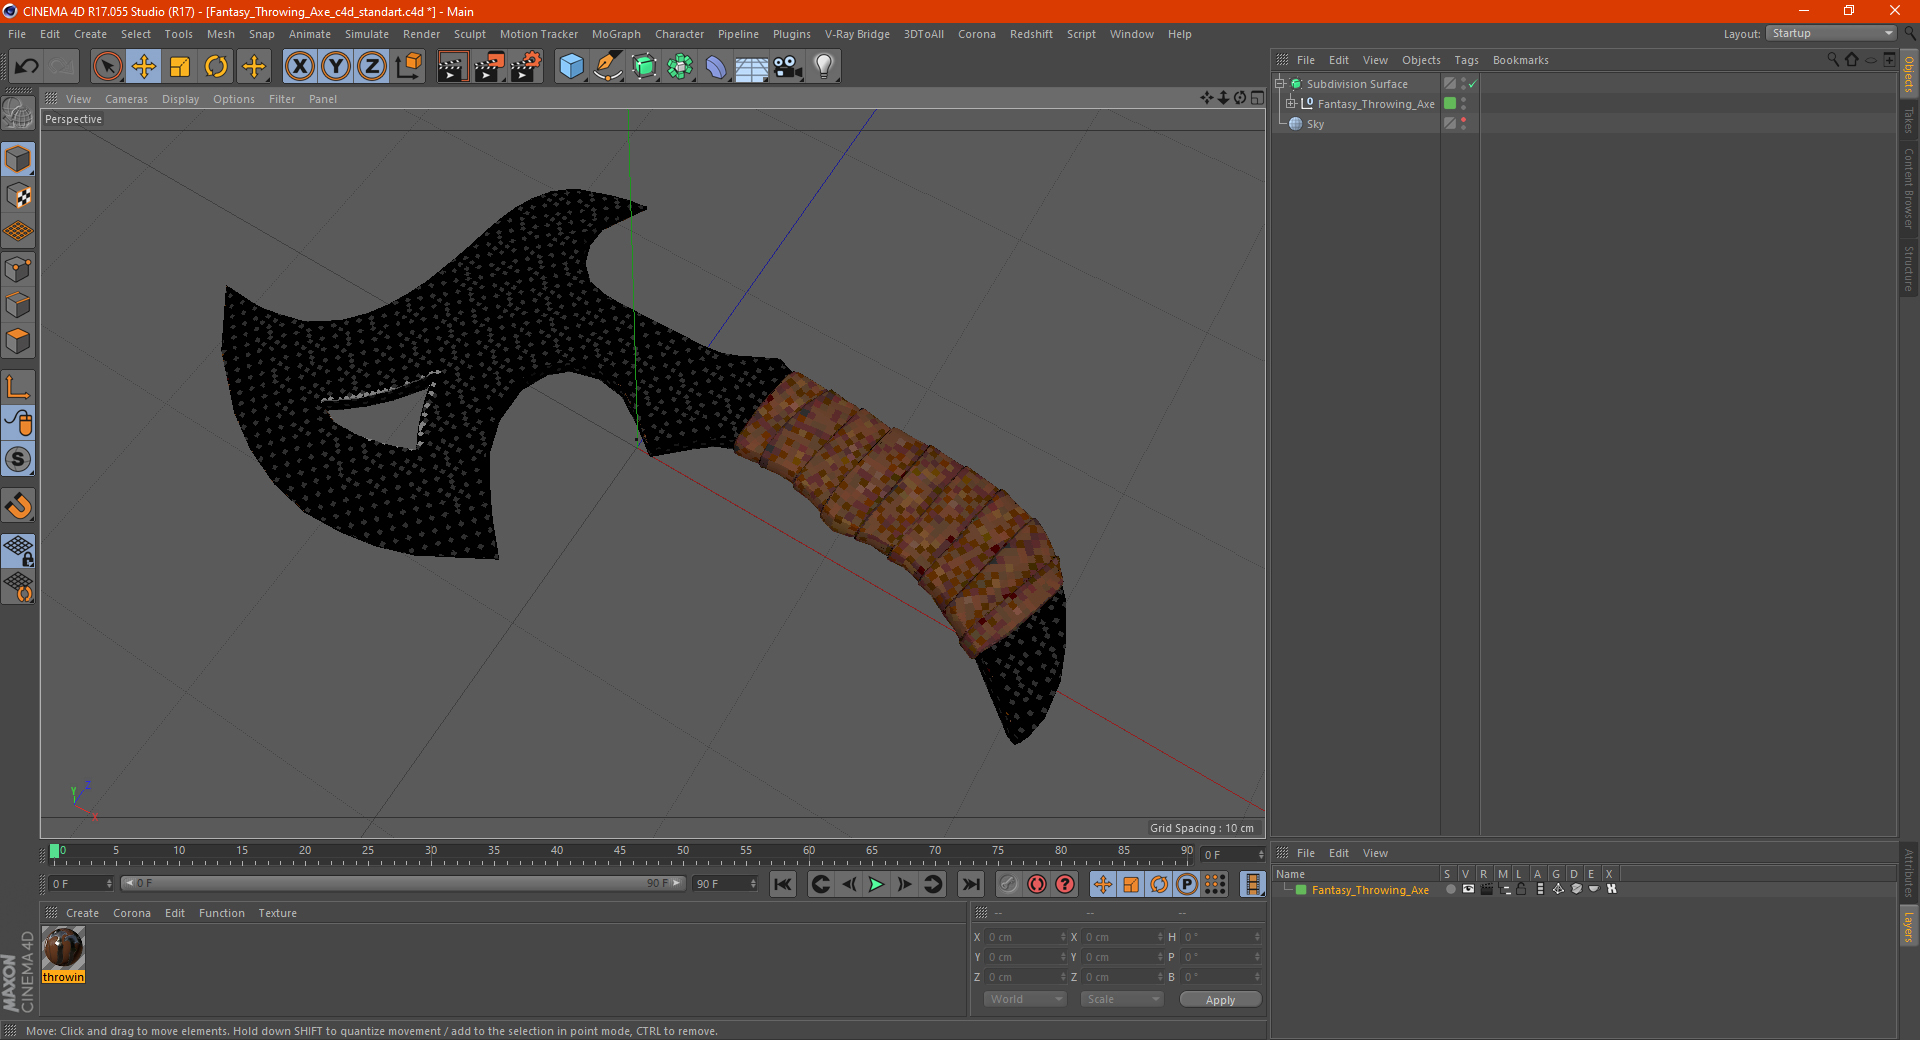
Task: Toggle Sky visibility dots
Action: 1463,124
